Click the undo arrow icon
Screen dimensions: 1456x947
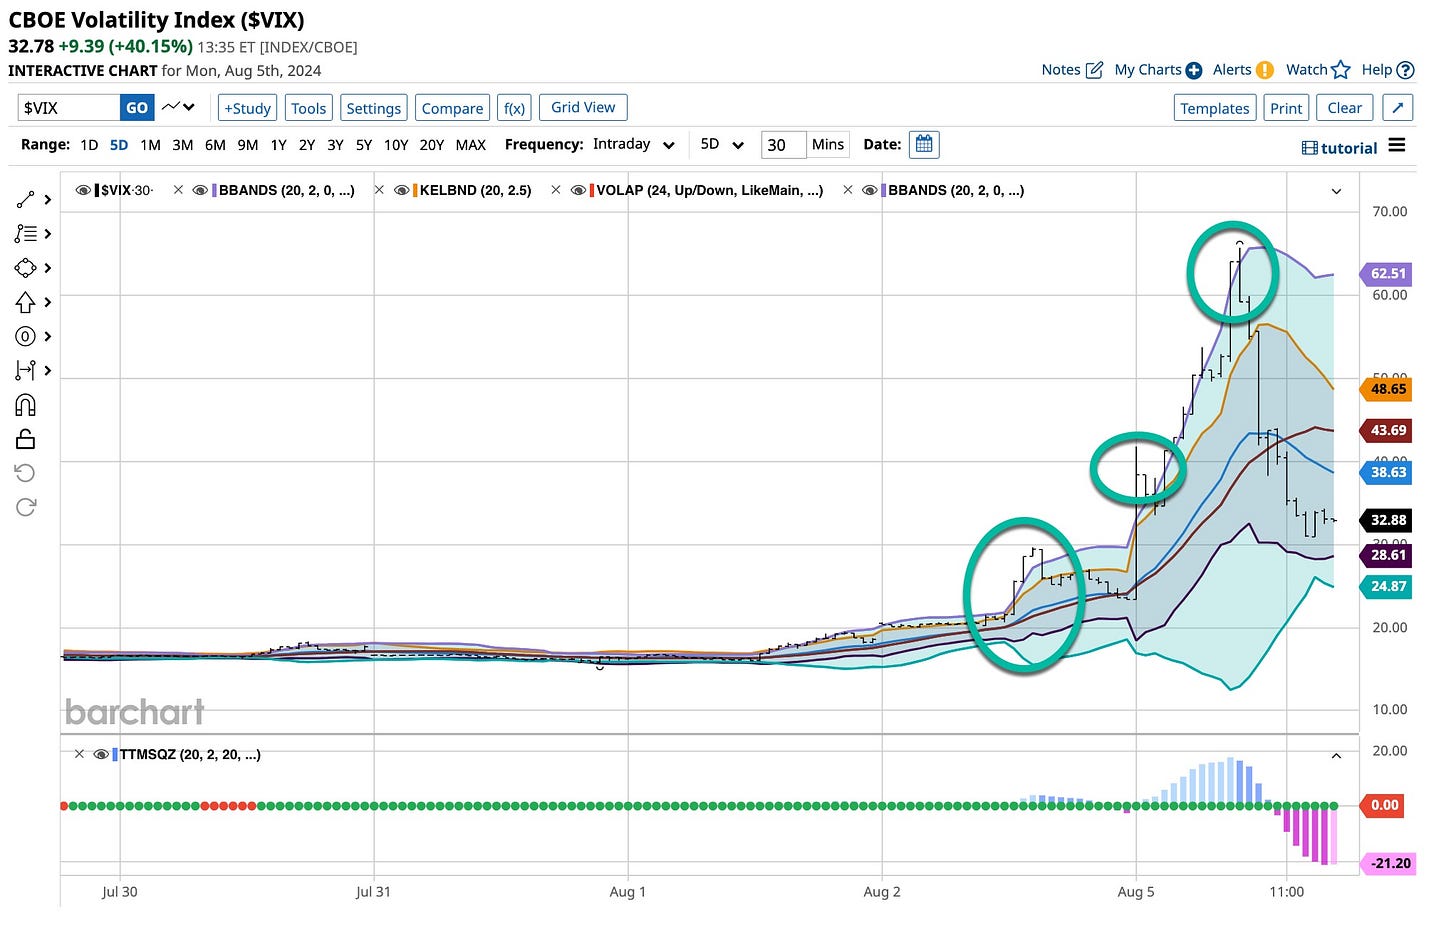[26, 473]
